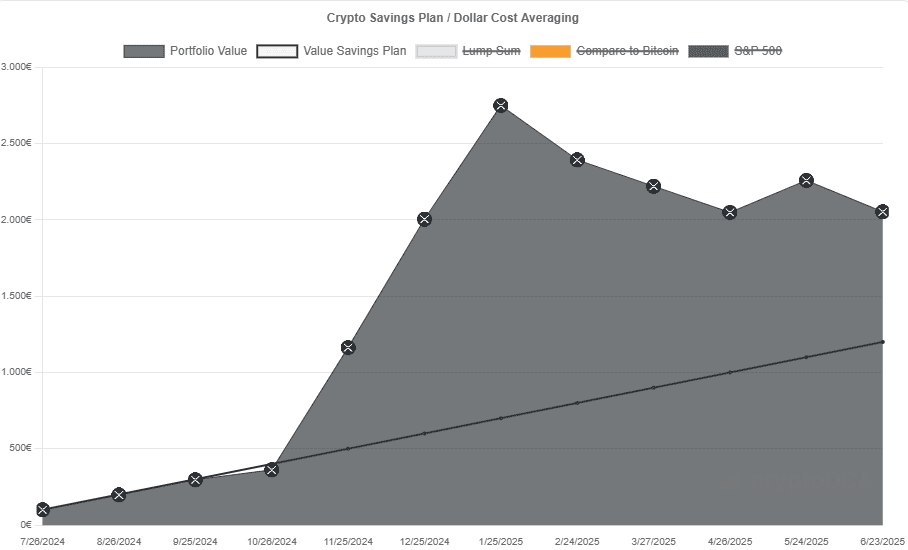Click the 500€ y-axis label
Image resolution: width=908 pixels, height=550 pixels.
pos(21,448)
